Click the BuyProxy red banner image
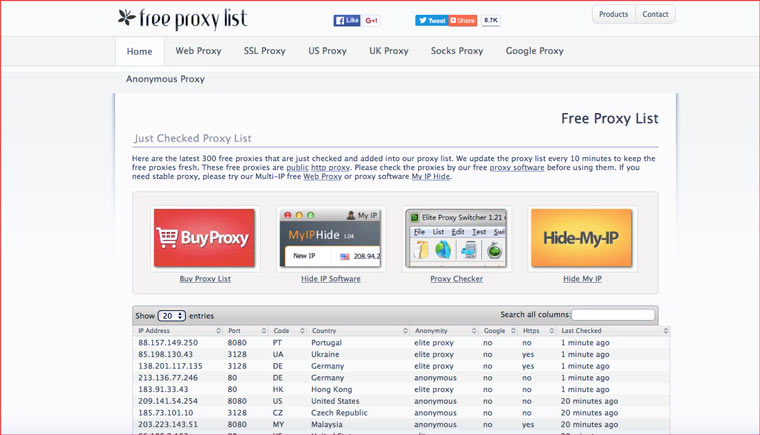This screenshot has width=760, height=435. 204,238
